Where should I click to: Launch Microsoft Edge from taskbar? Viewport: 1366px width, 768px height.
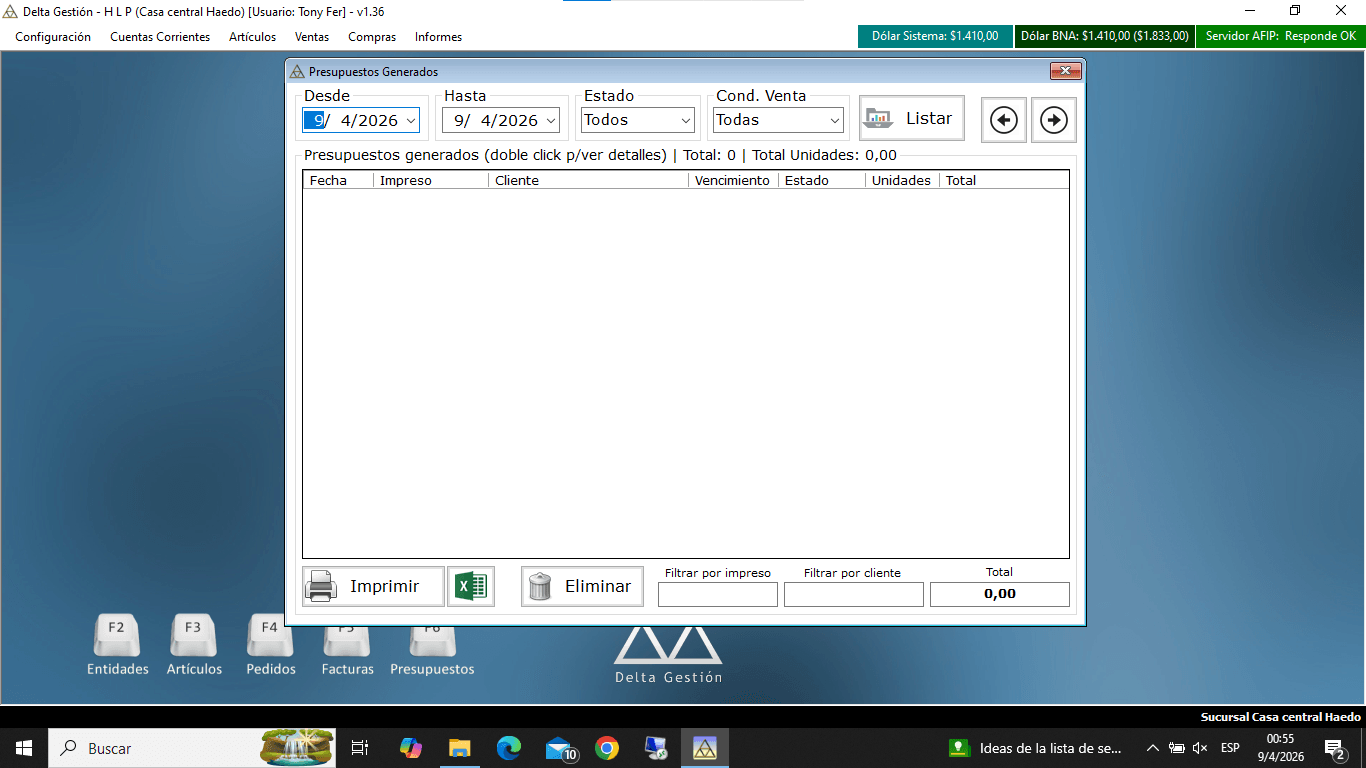509,748
